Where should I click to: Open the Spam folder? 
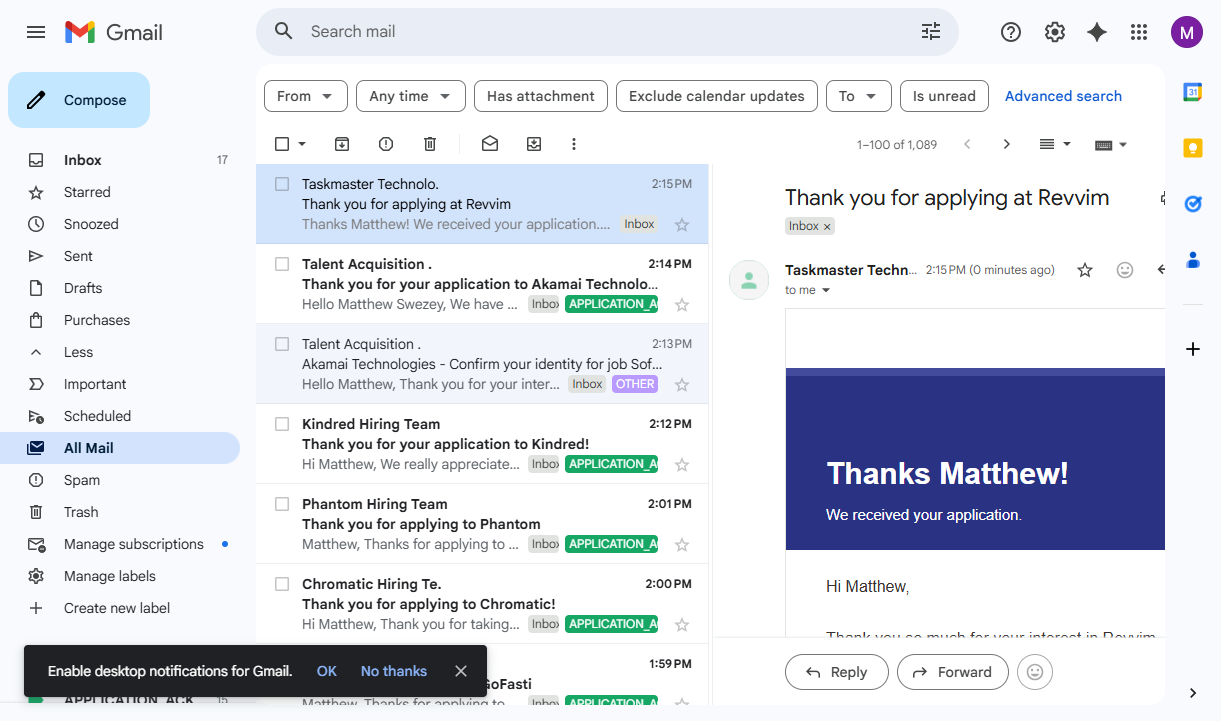click(82, 480)
